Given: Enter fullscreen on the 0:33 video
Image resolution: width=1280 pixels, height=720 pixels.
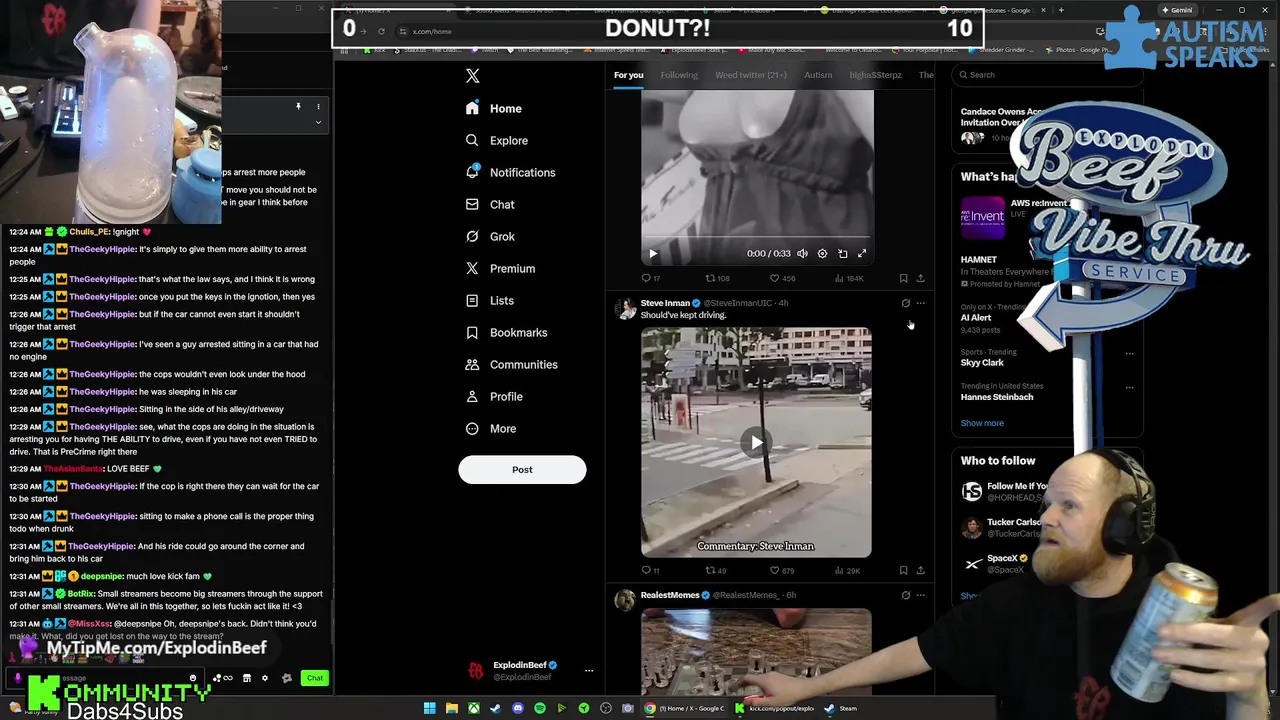Looking at the screenshot, I should (862, 254).
